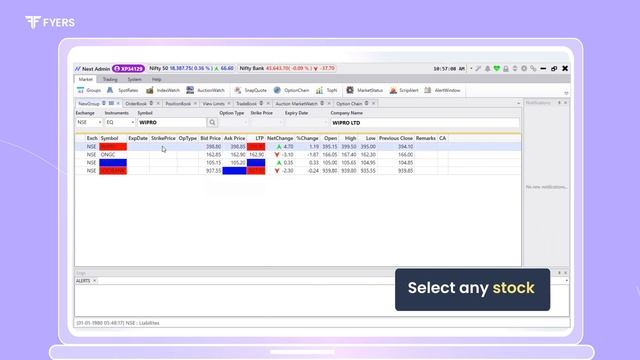Select the ONGC row in the watchlist
Screen dimensions: 640x360
coord(298,155)
